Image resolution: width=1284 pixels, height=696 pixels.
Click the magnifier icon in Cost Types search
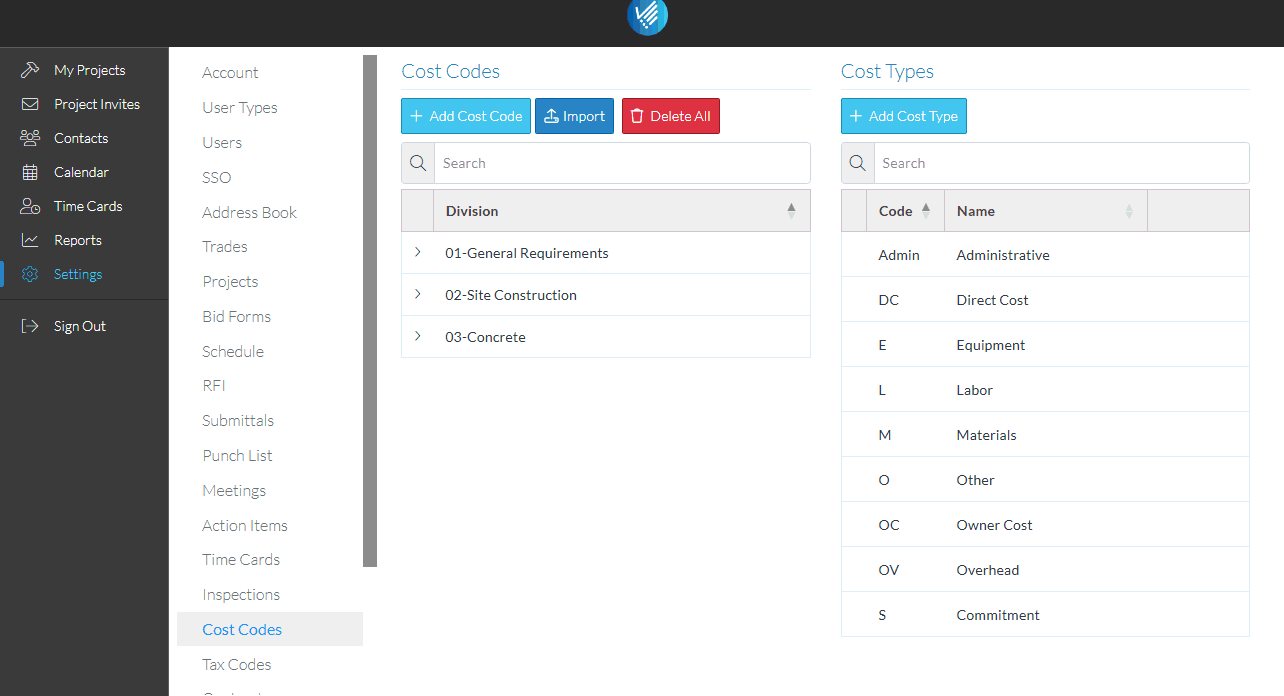(858, 163)
